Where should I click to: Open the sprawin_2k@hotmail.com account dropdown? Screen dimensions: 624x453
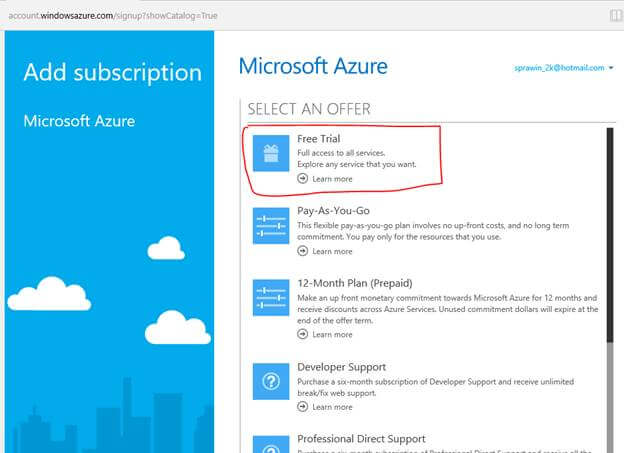coord(564,68)
